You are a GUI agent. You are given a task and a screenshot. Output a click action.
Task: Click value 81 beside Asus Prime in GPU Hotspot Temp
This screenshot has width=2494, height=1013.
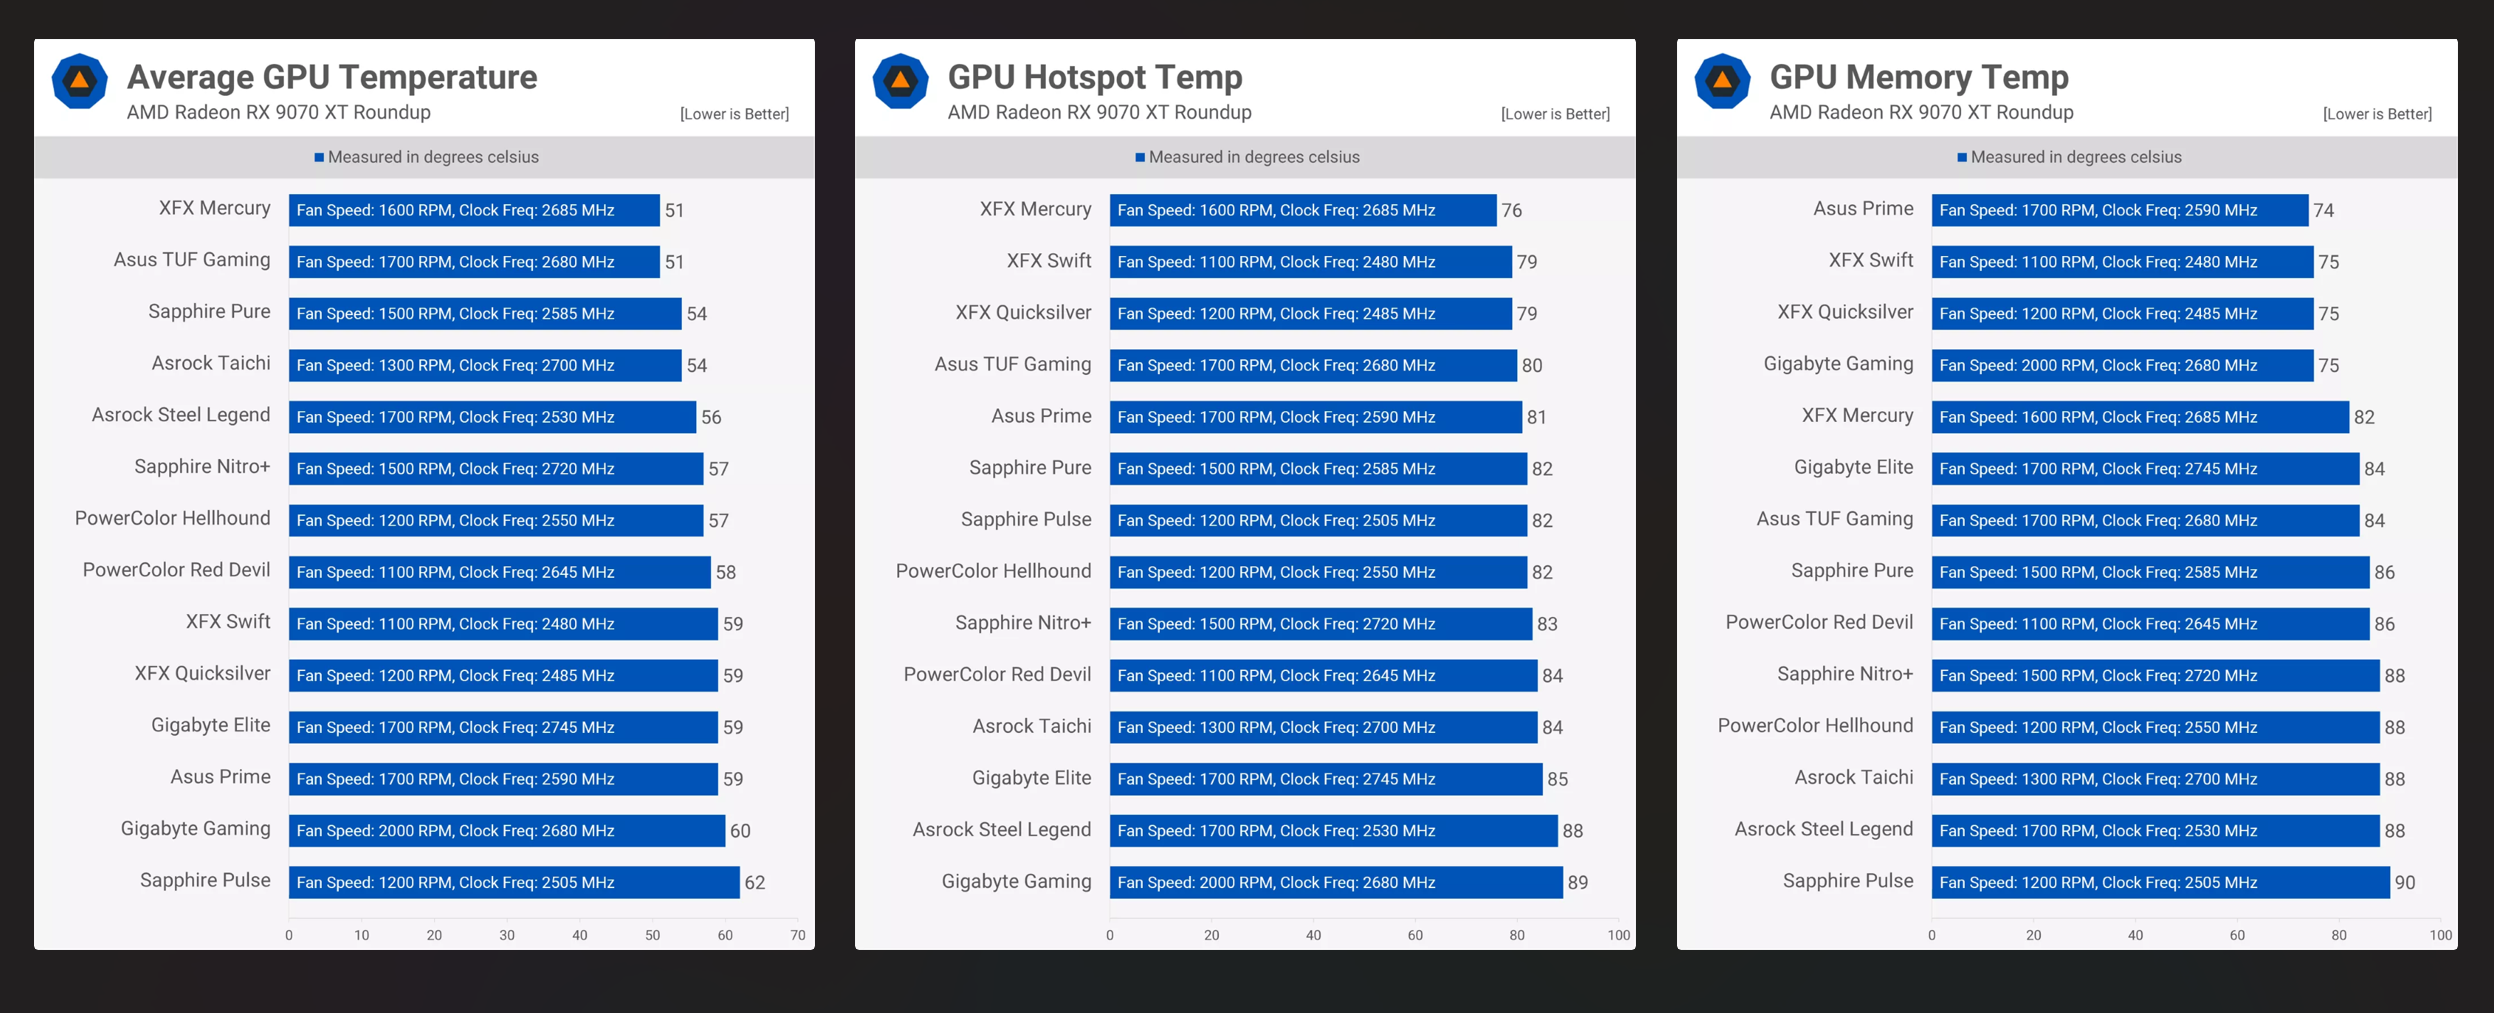pos(1537,417)
